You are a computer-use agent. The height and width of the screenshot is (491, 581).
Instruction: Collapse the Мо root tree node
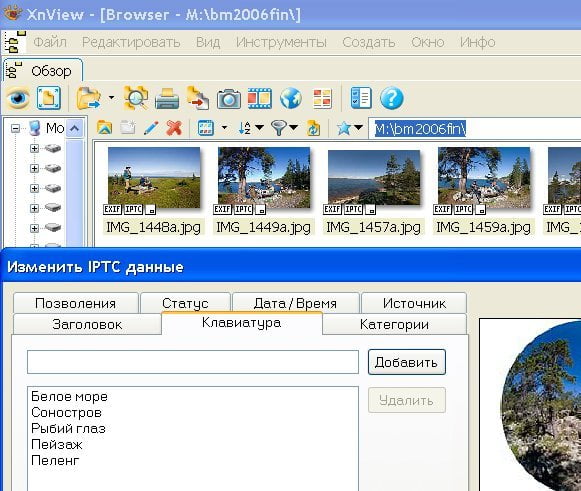[x=15, y=129]
